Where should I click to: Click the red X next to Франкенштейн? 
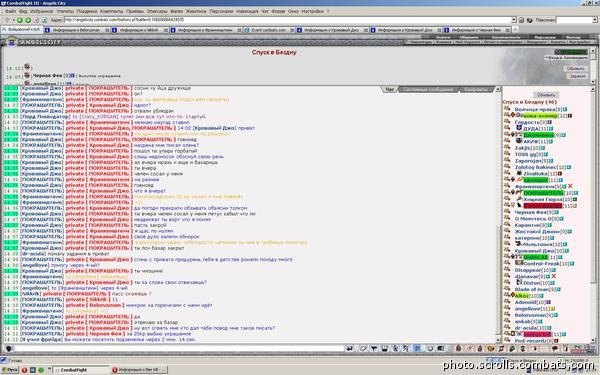pos(570,186)
